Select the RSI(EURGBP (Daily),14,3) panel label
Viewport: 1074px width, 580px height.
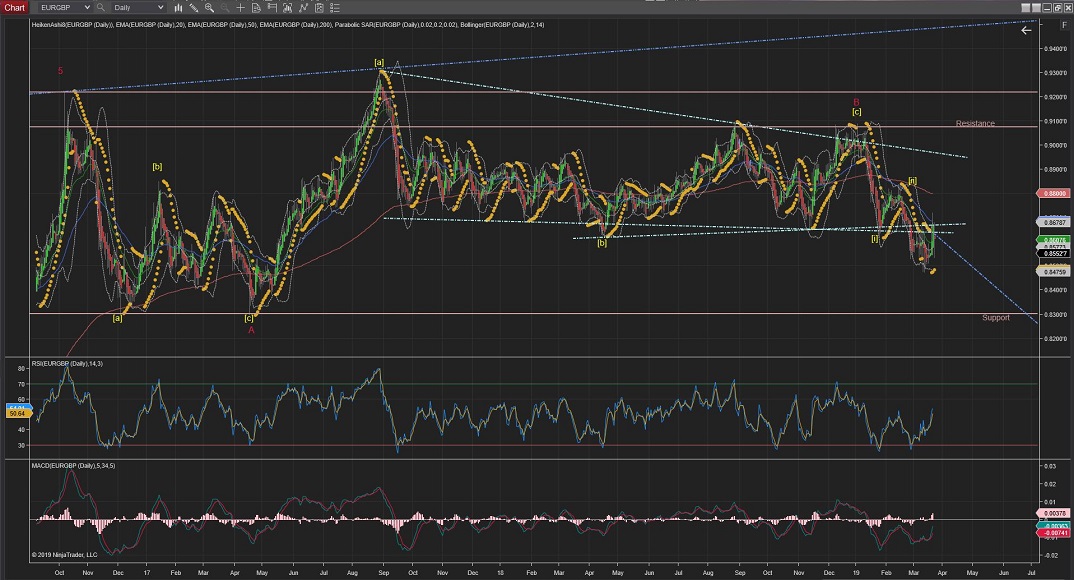pos(67,364)
